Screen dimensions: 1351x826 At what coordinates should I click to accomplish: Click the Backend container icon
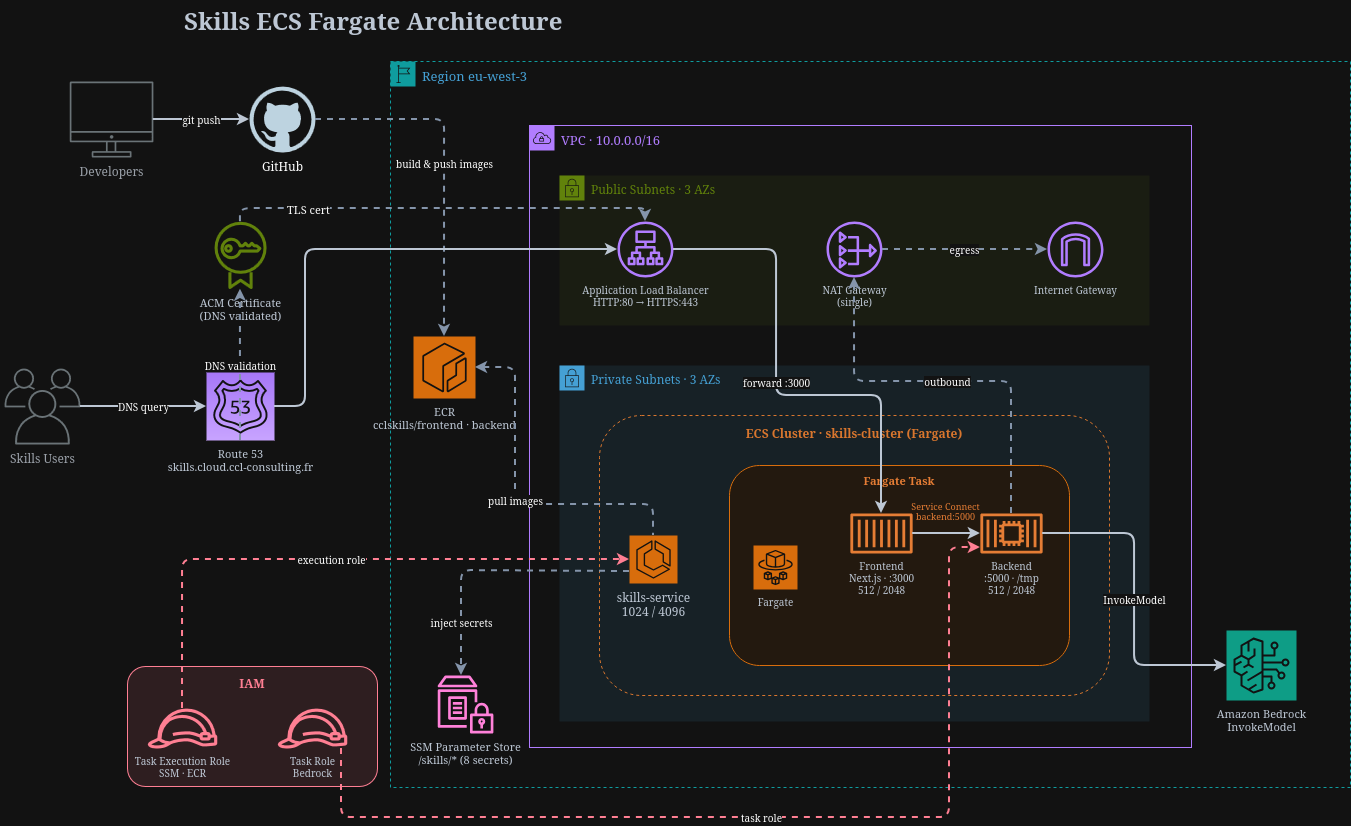pyautogui.click(x=1011, y=533)
